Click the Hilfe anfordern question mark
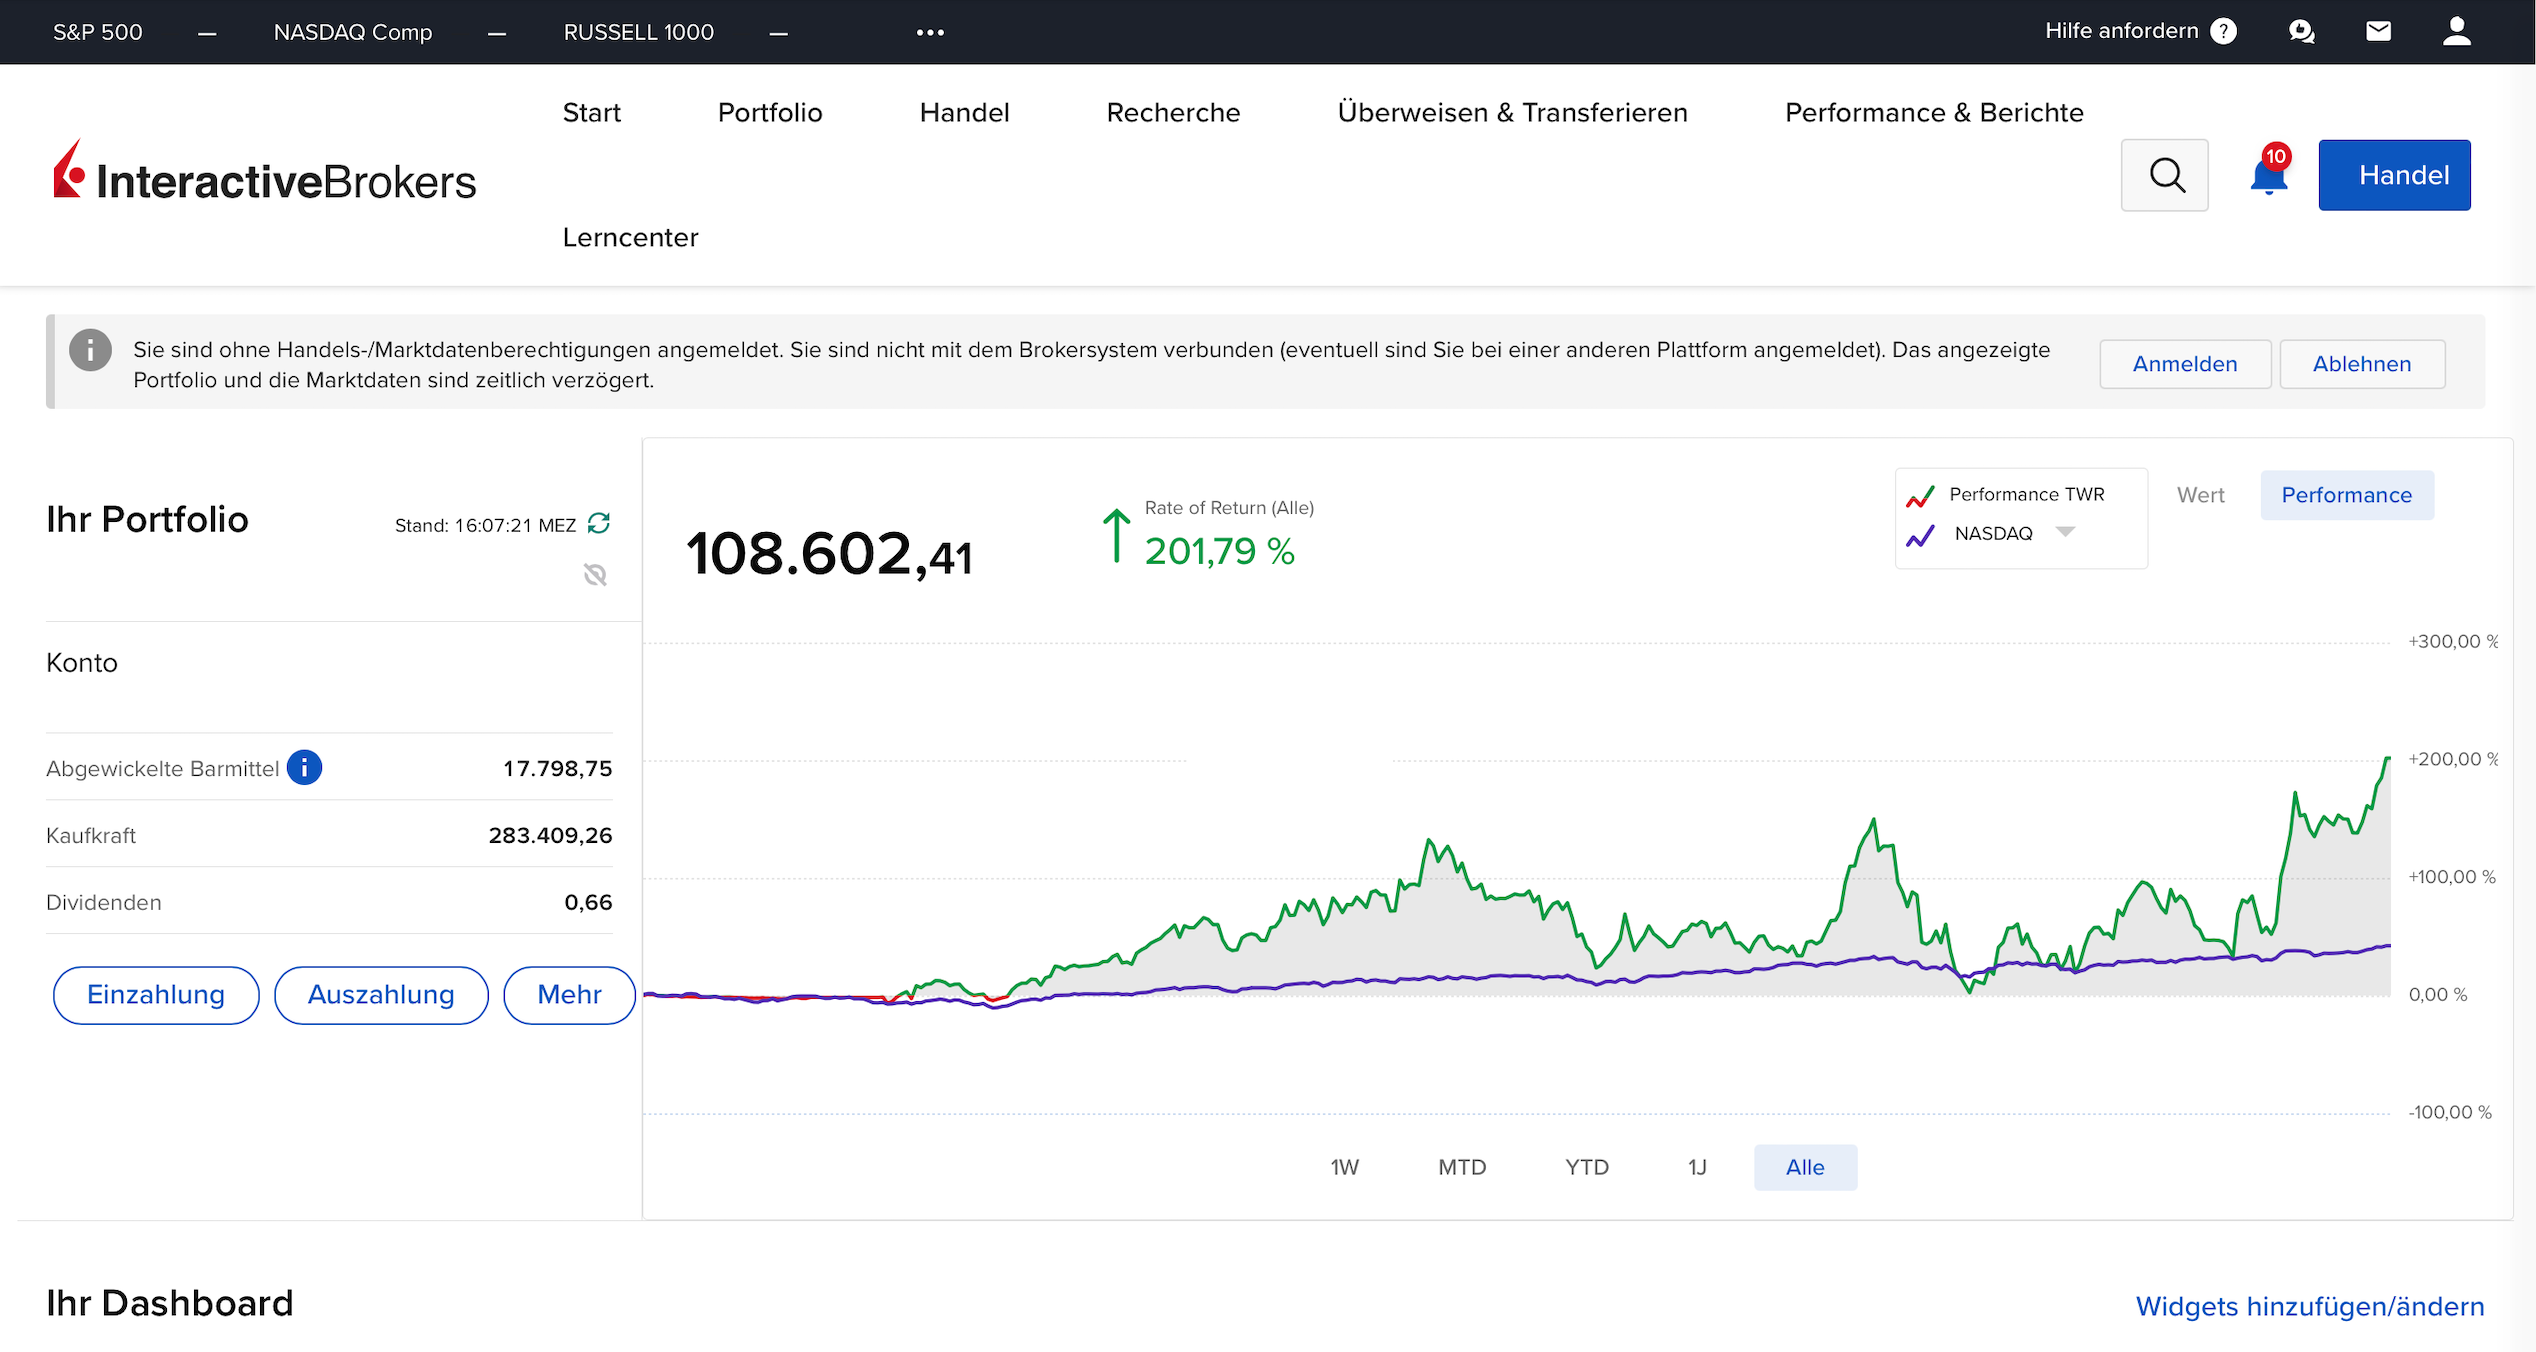The height and width of the screenshot is (1352, 2536). 2223,31
